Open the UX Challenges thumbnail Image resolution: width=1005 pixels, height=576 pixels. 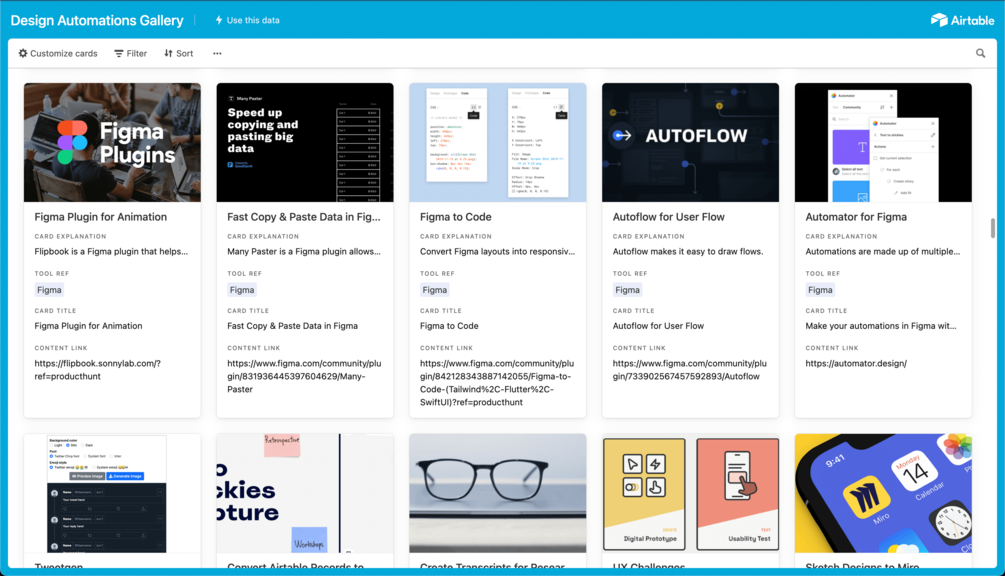click(690, 493)
